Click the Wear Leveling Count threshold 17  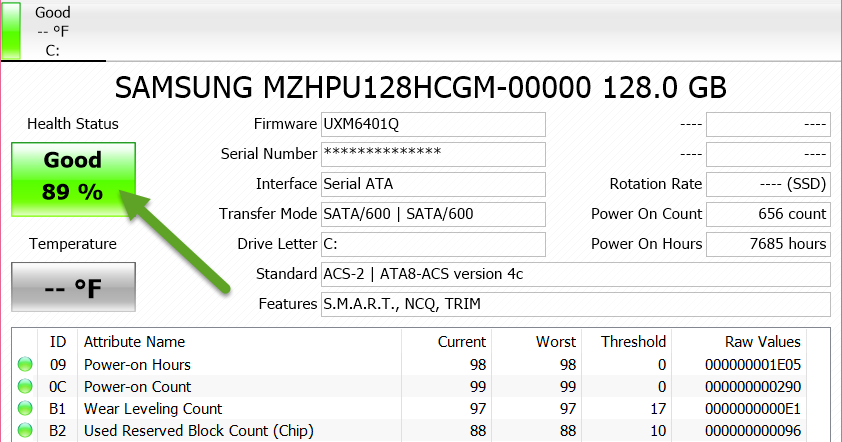(658, 409)
